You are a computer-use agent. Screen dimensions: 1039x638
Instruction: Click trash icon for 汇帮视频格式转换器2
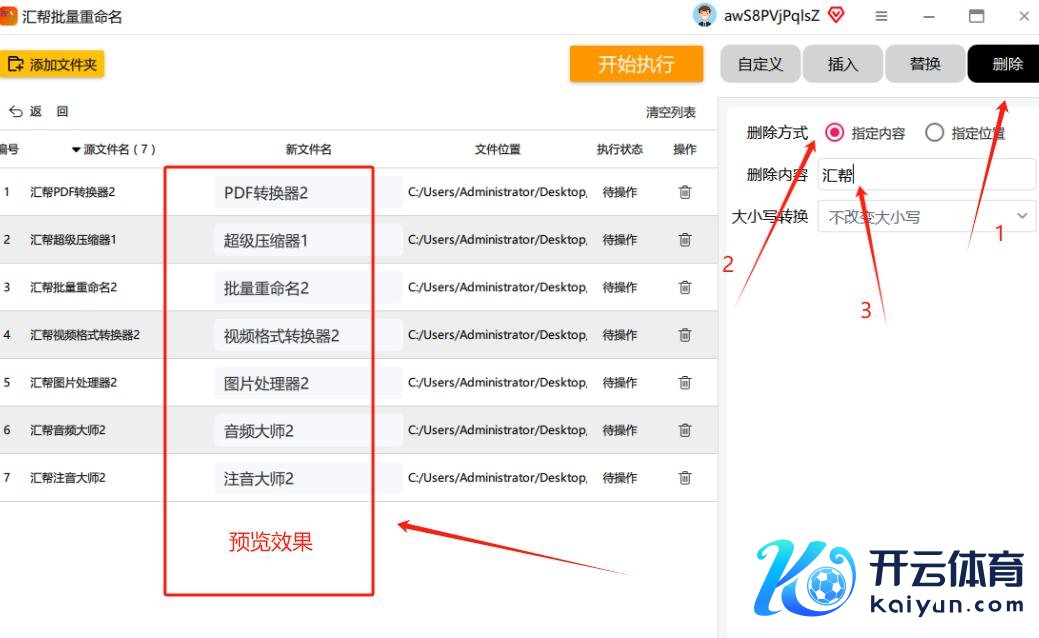(685, 335)
